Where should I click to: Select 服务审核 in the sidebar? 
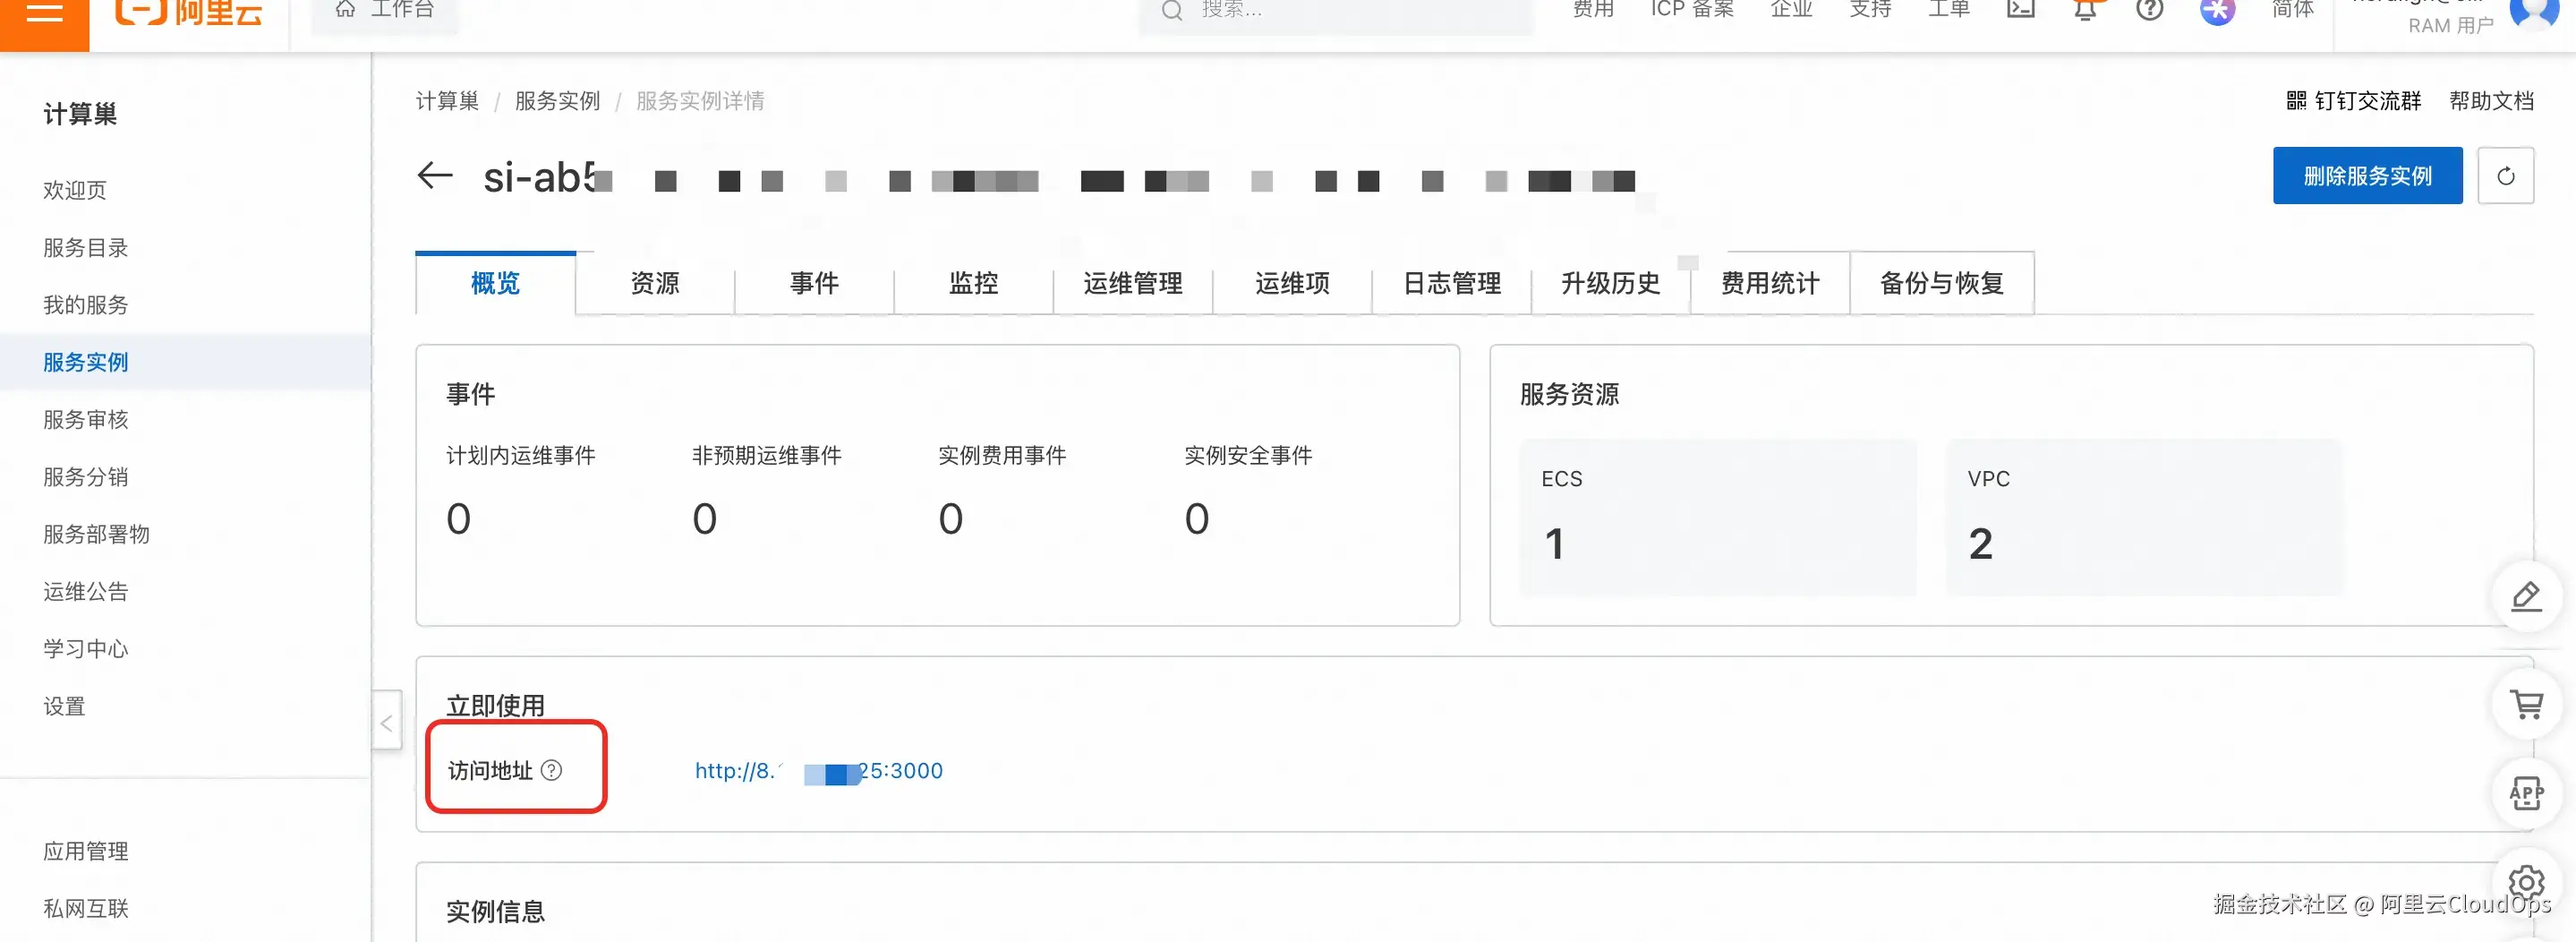click(86, 419)
